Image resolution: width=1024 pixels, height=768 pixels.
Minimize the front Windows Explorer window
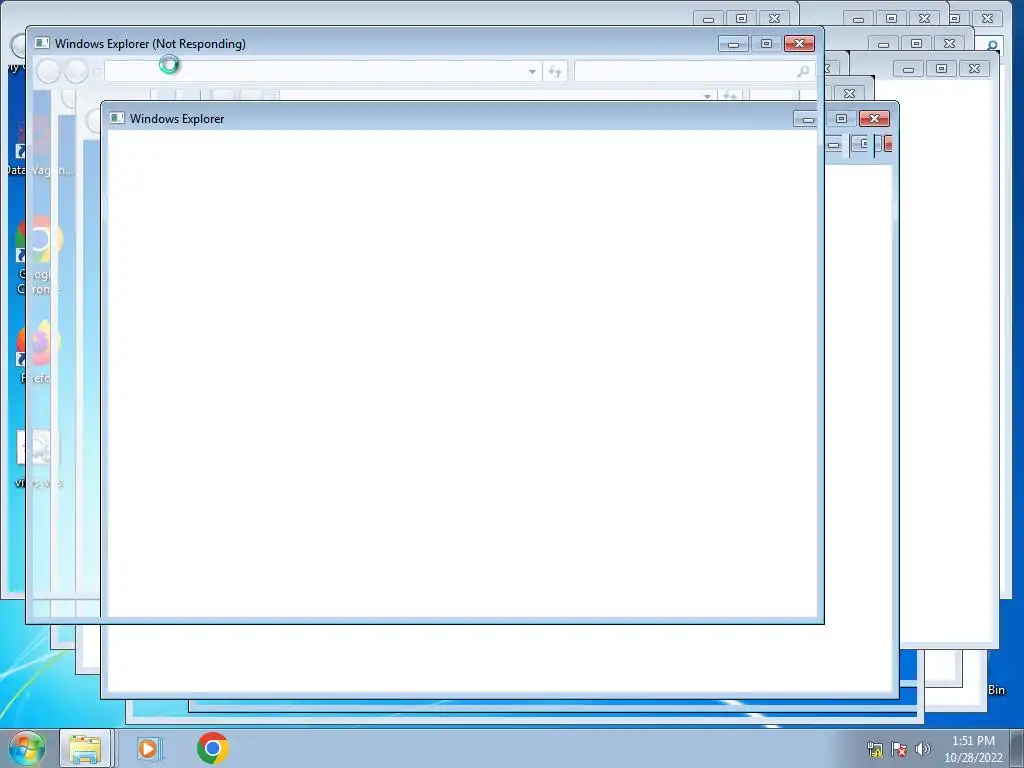pyautogui.click(x=808, y=119)
